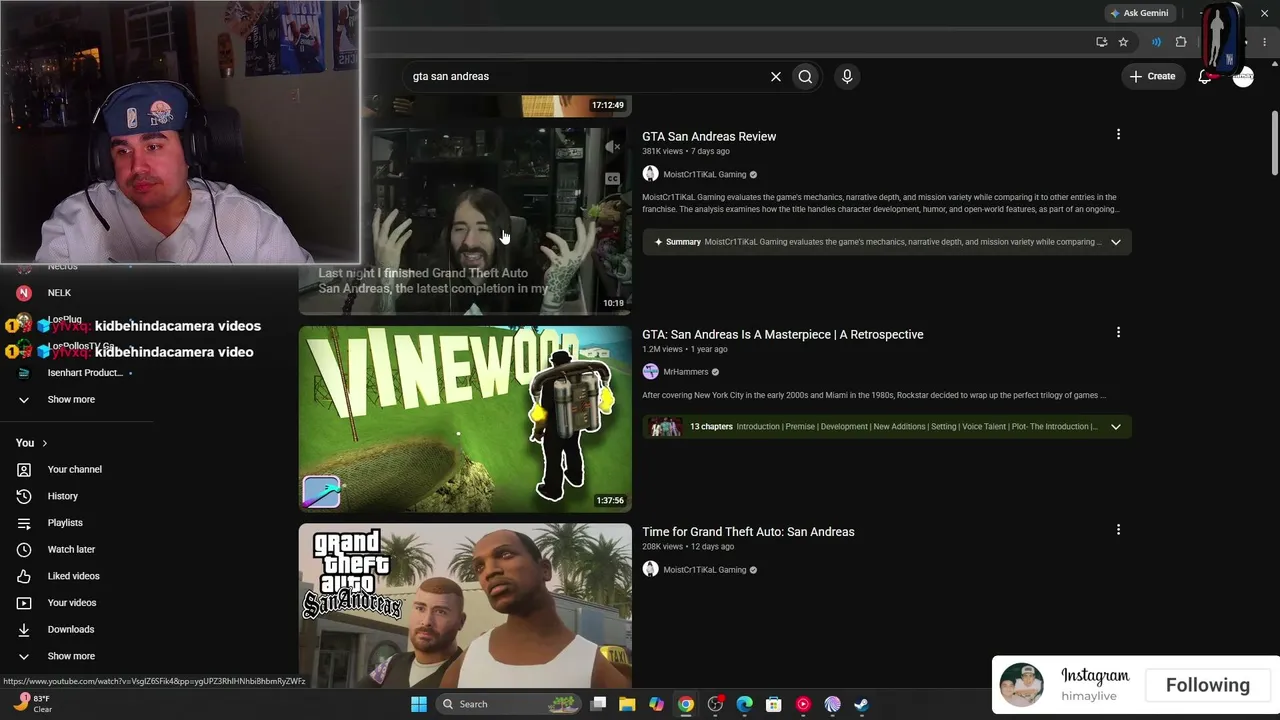Open YouTube notifications bell
1280x720 pixels.
pyautogui.click(x=1205, y=76)
